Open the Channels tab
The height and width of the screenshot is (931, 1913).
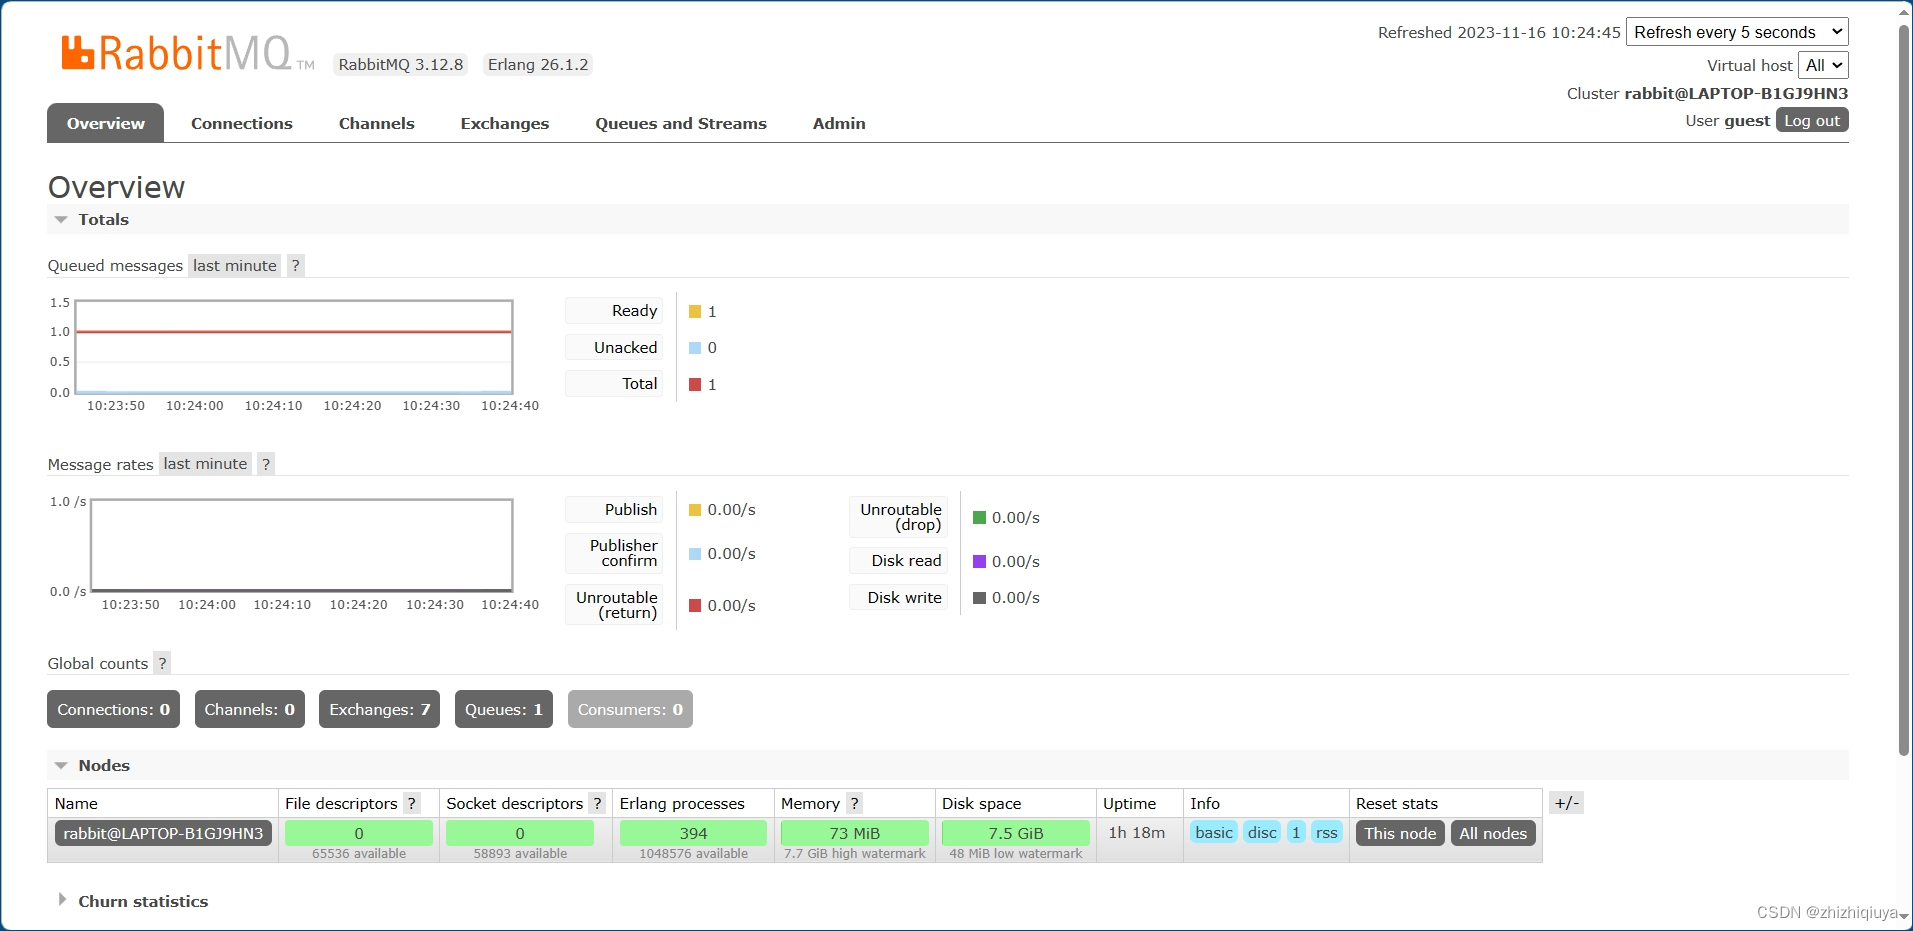tap(376, 123)
